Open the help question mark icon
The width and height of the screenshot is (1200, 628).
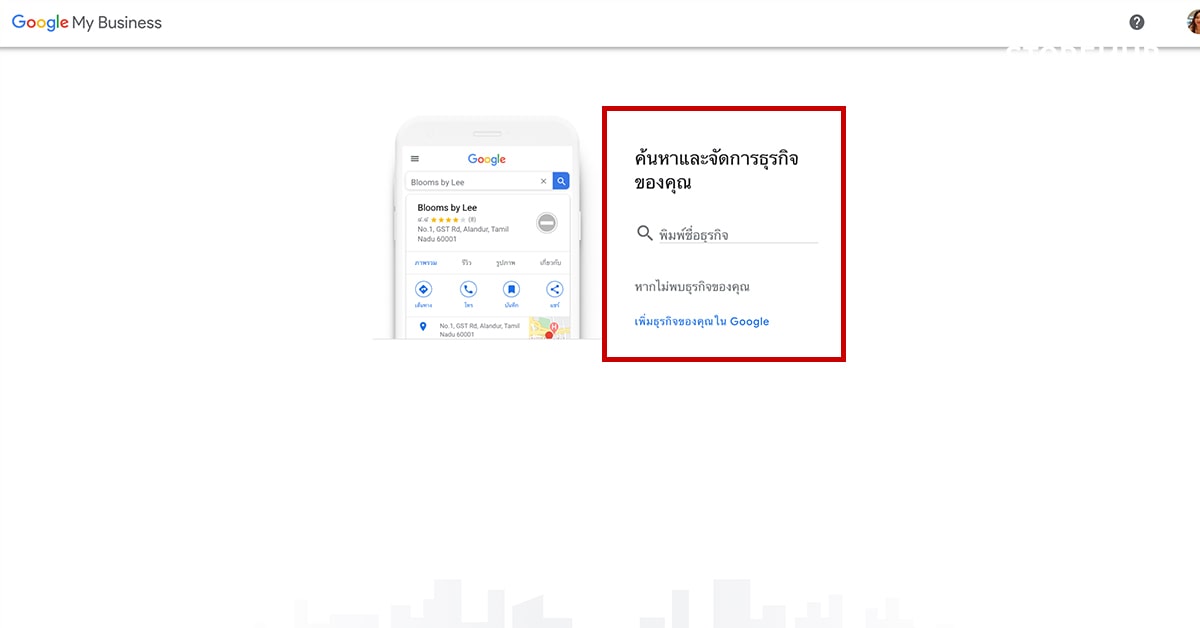1137,22
